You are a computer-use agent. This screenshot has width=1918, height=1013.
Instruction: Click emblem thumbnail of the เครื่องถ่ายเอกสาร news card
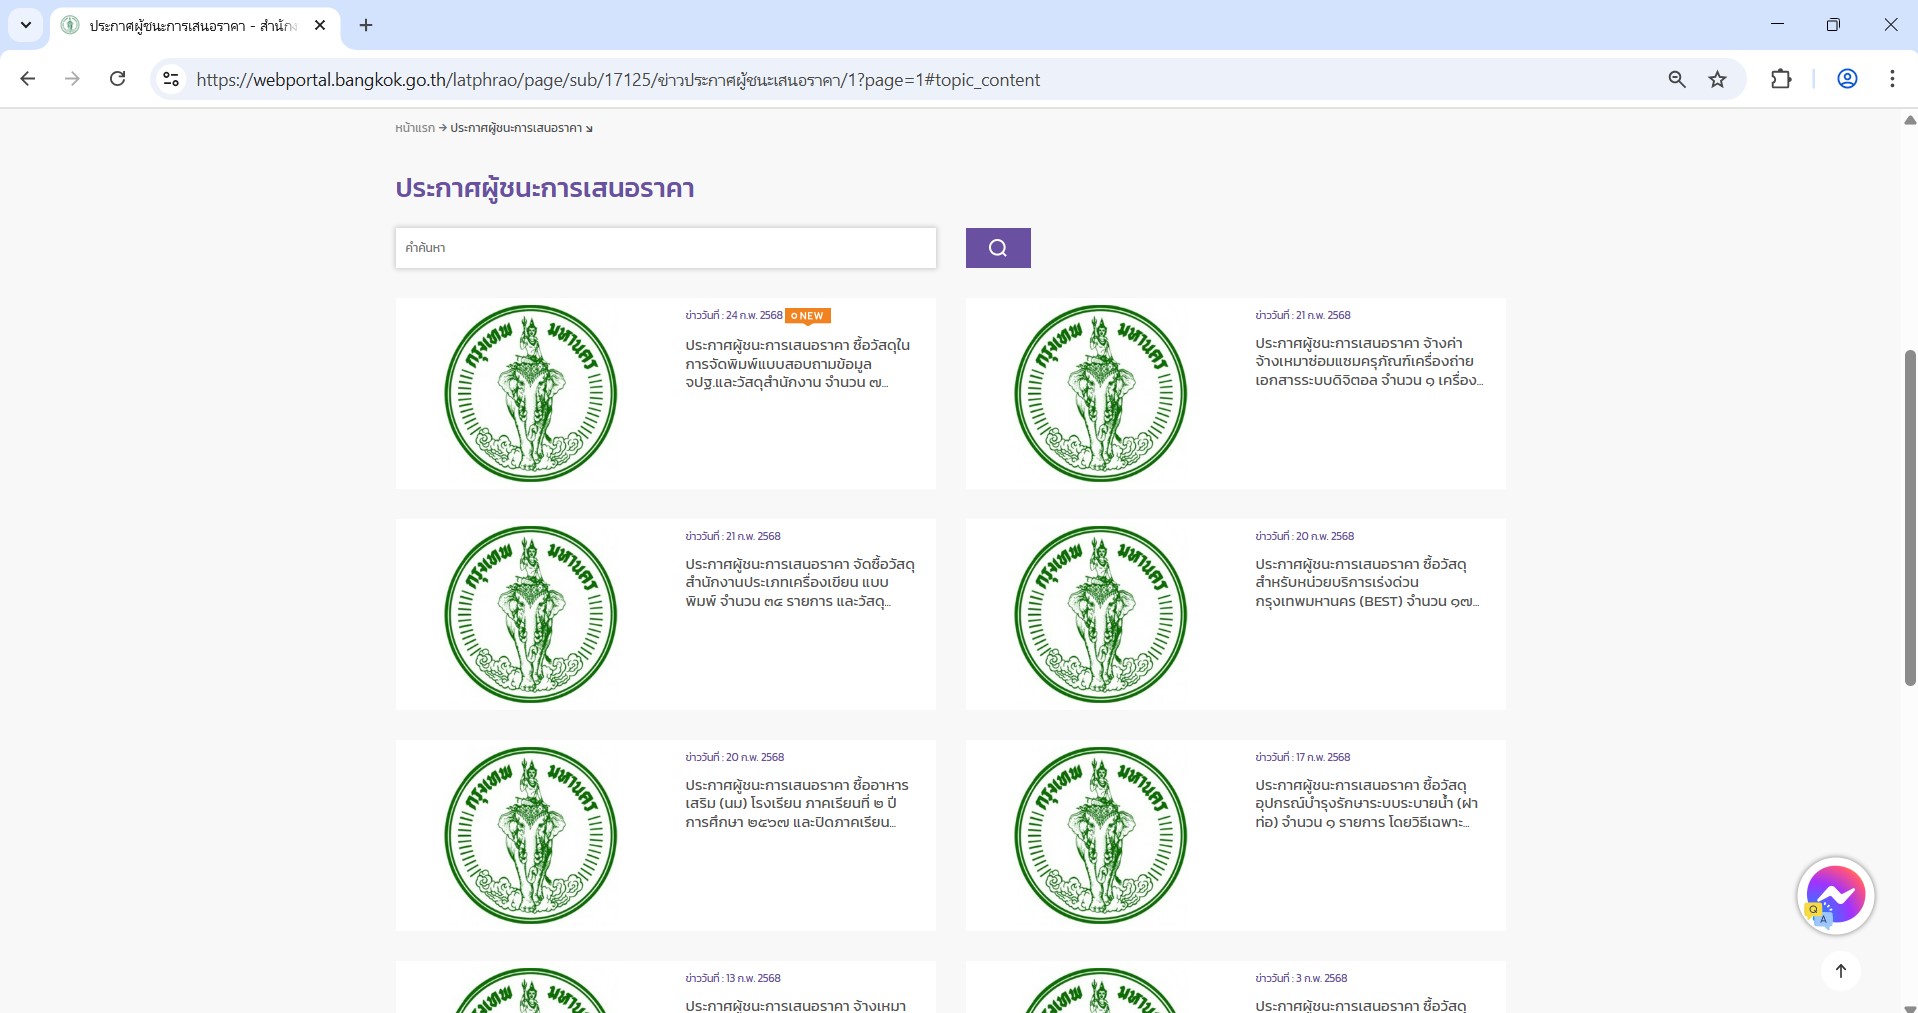pos(1100,393)
